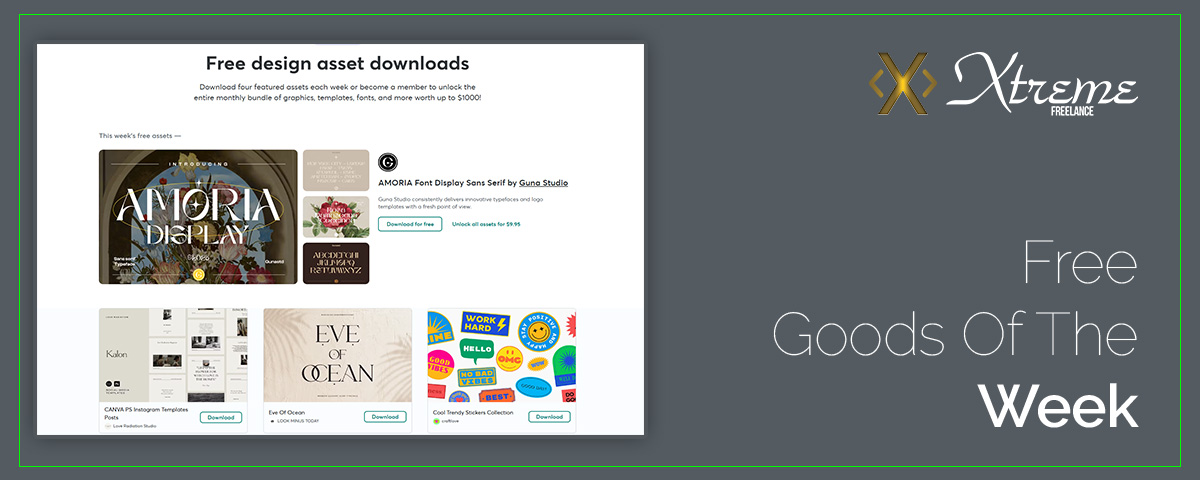This screenshot has height=480, width=1200.
Task: Click the Xtreme Freelance script wordmark
Action: pos(1043,82)
